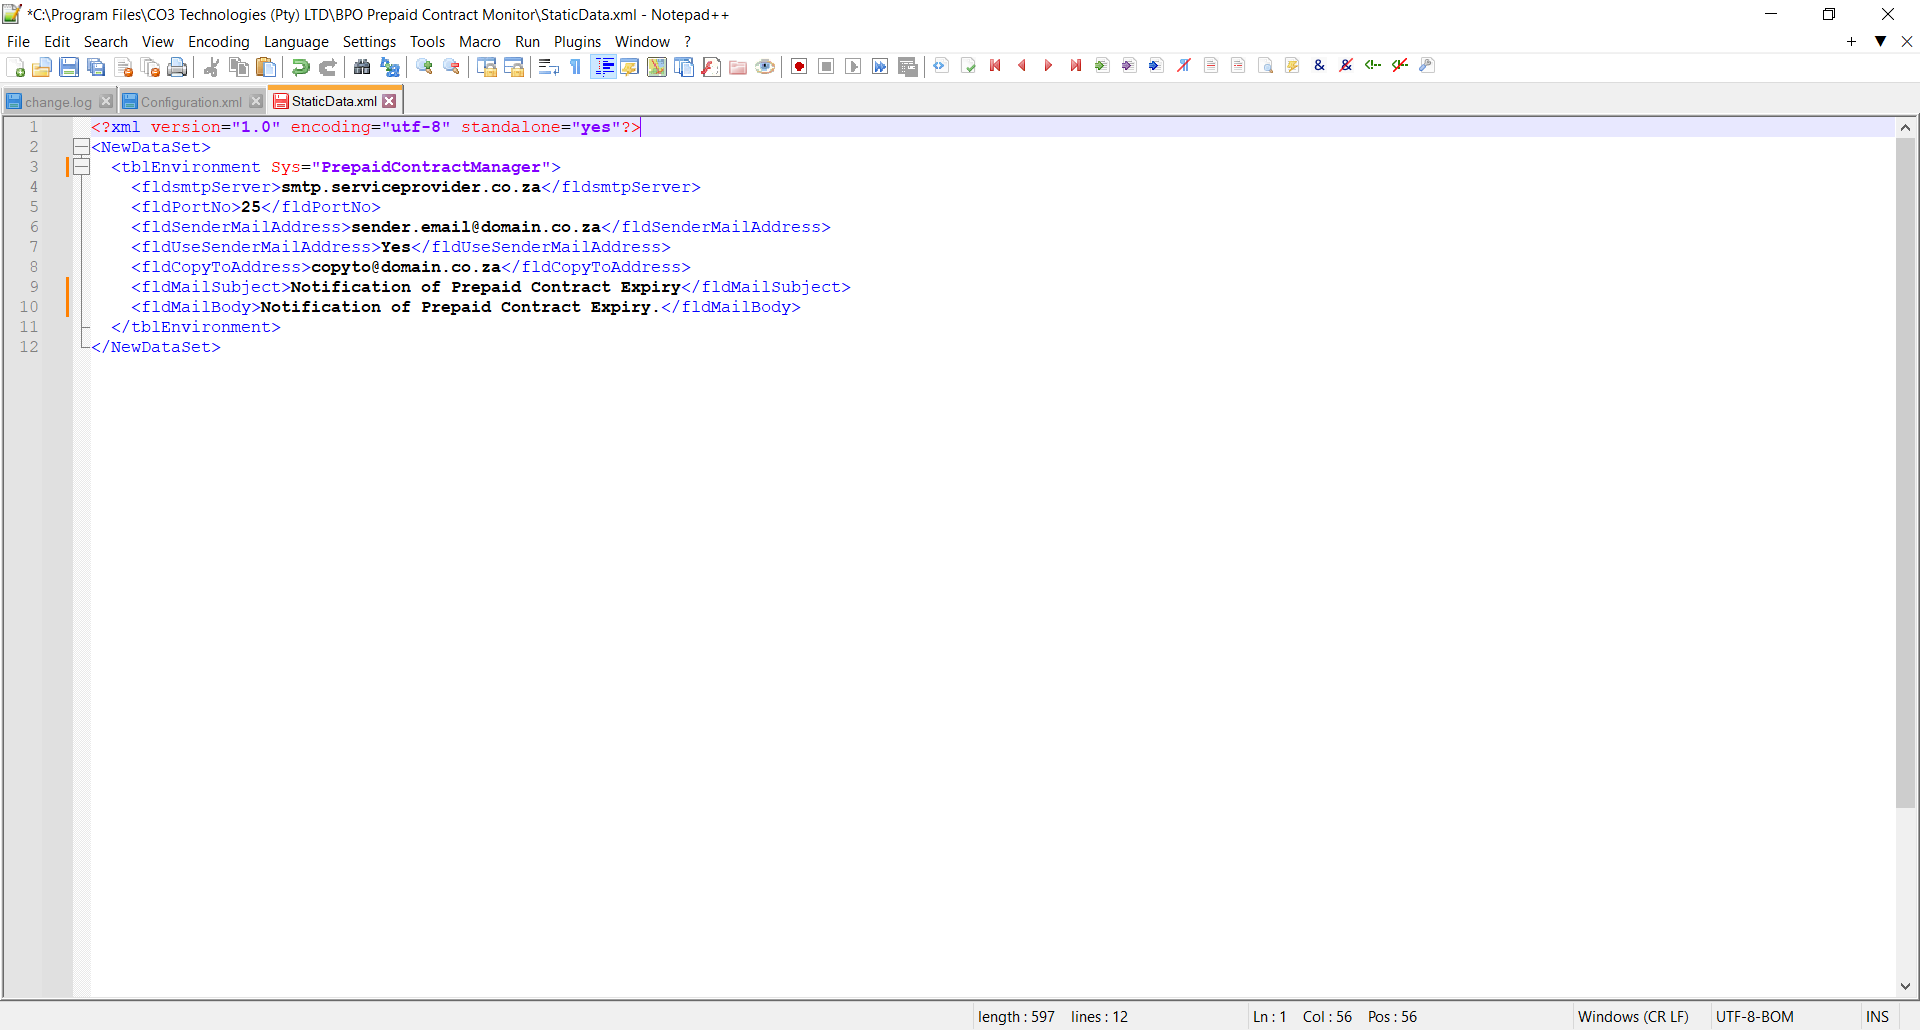Toggle the Word wrap toolbar button
Viewport: 1920px width, 1030px height.
(548, 67)
